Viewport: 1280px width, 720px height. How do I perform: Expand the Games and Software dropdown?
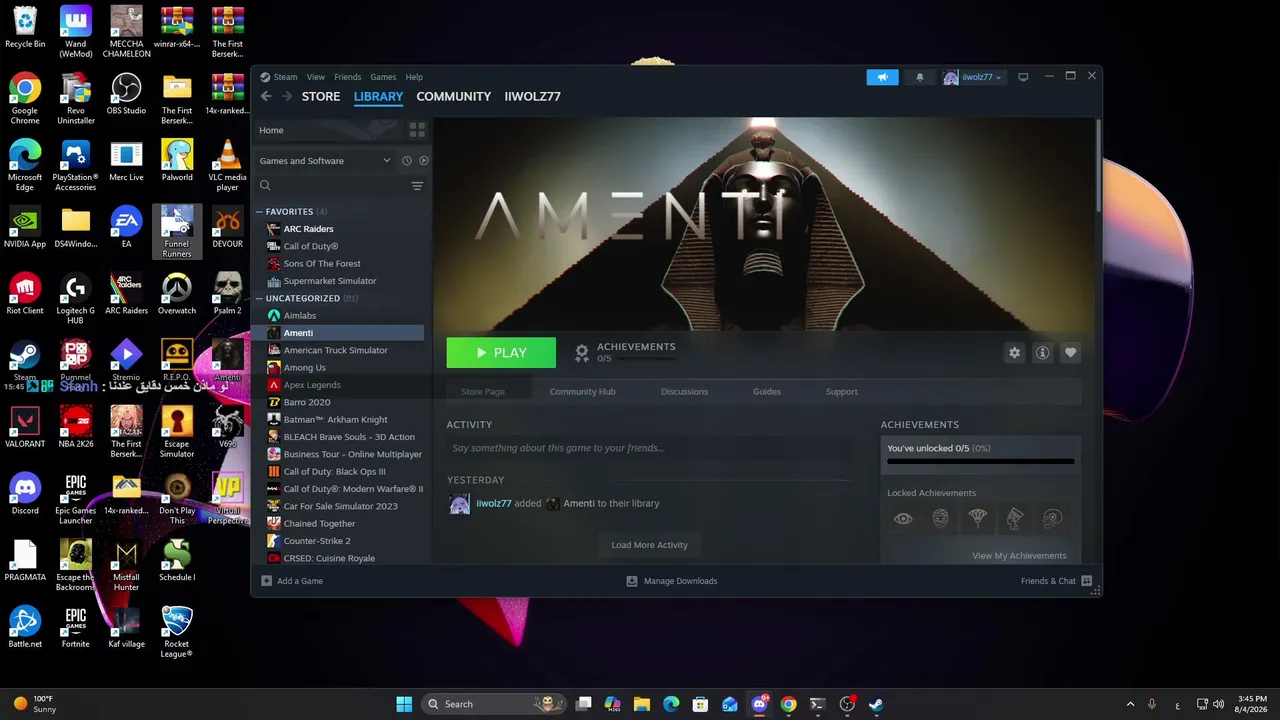(325, 161)
